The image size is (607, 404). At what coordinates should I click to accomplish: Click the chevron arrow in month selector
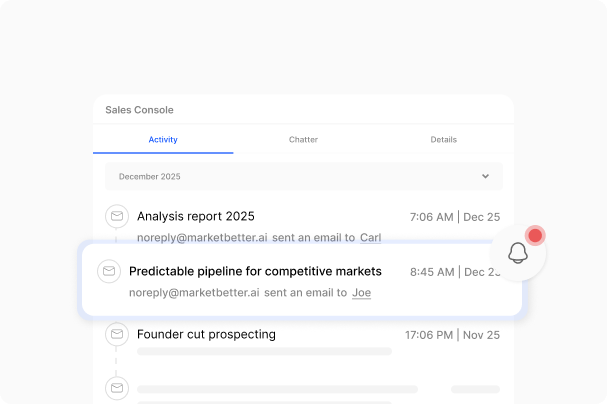tap(485, 176)
